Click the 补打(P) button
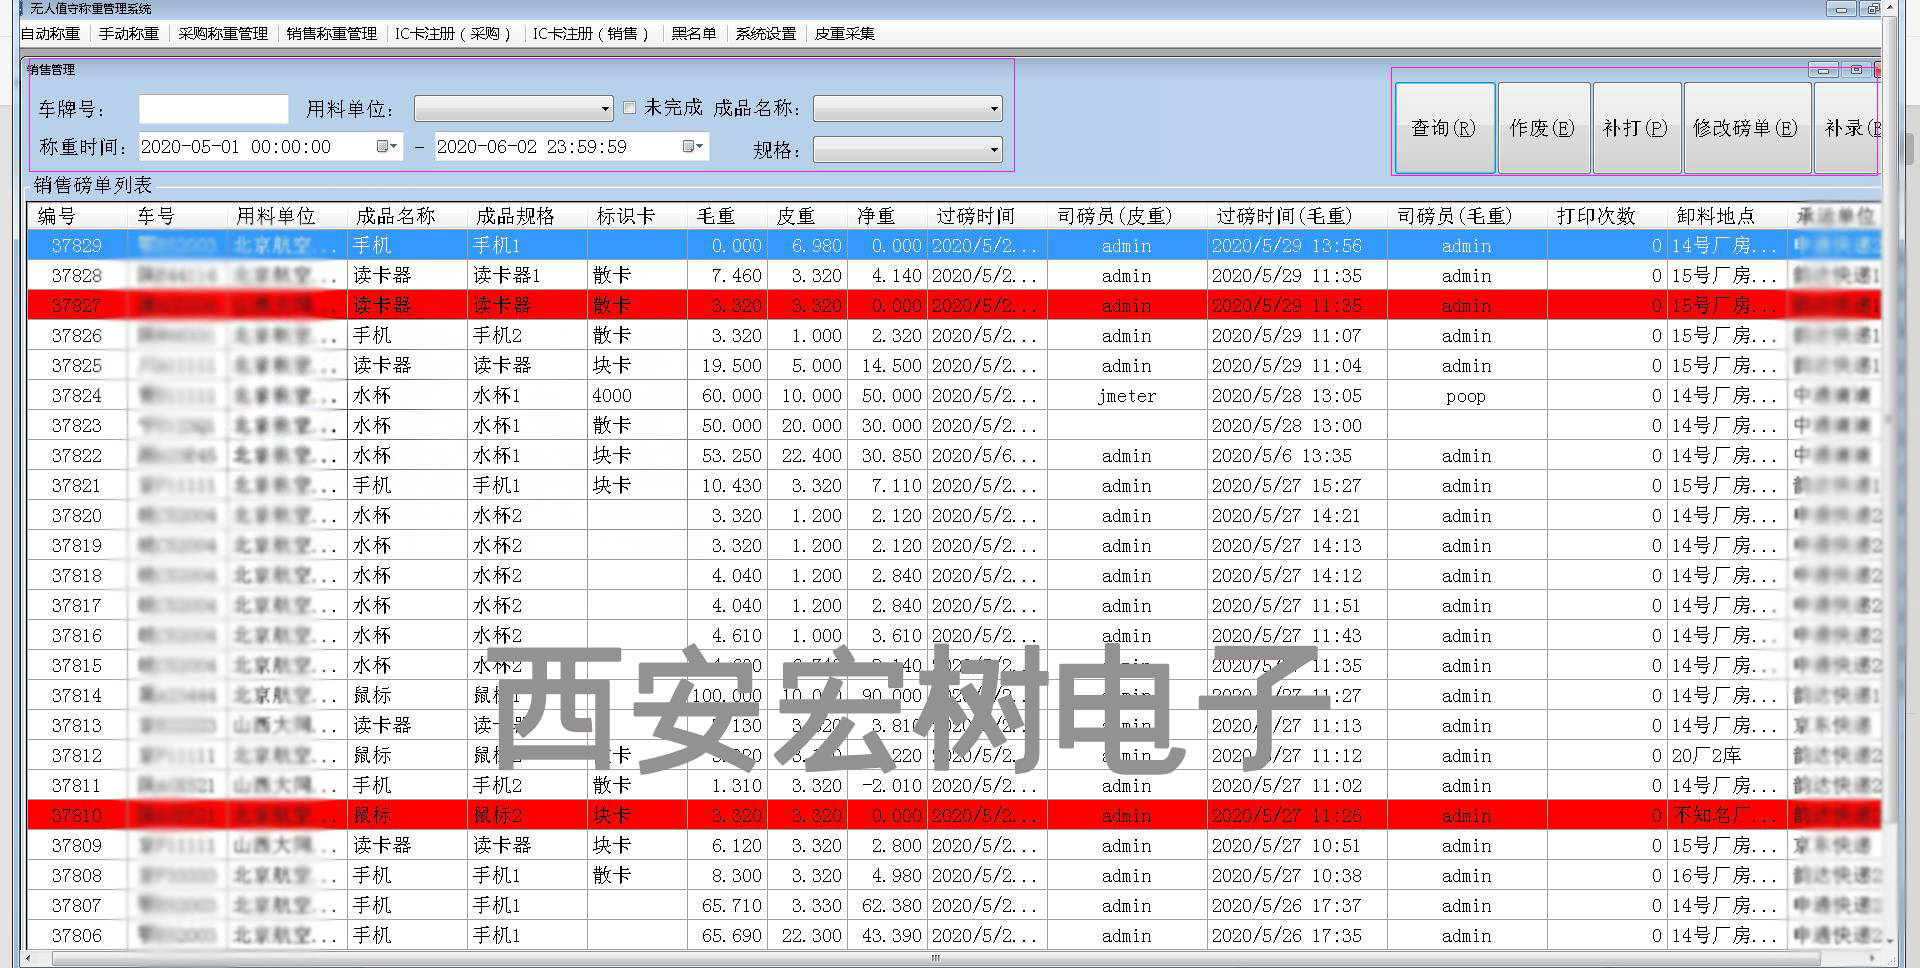Screen dimensions: 1920x968 (x=1636, y=128)
